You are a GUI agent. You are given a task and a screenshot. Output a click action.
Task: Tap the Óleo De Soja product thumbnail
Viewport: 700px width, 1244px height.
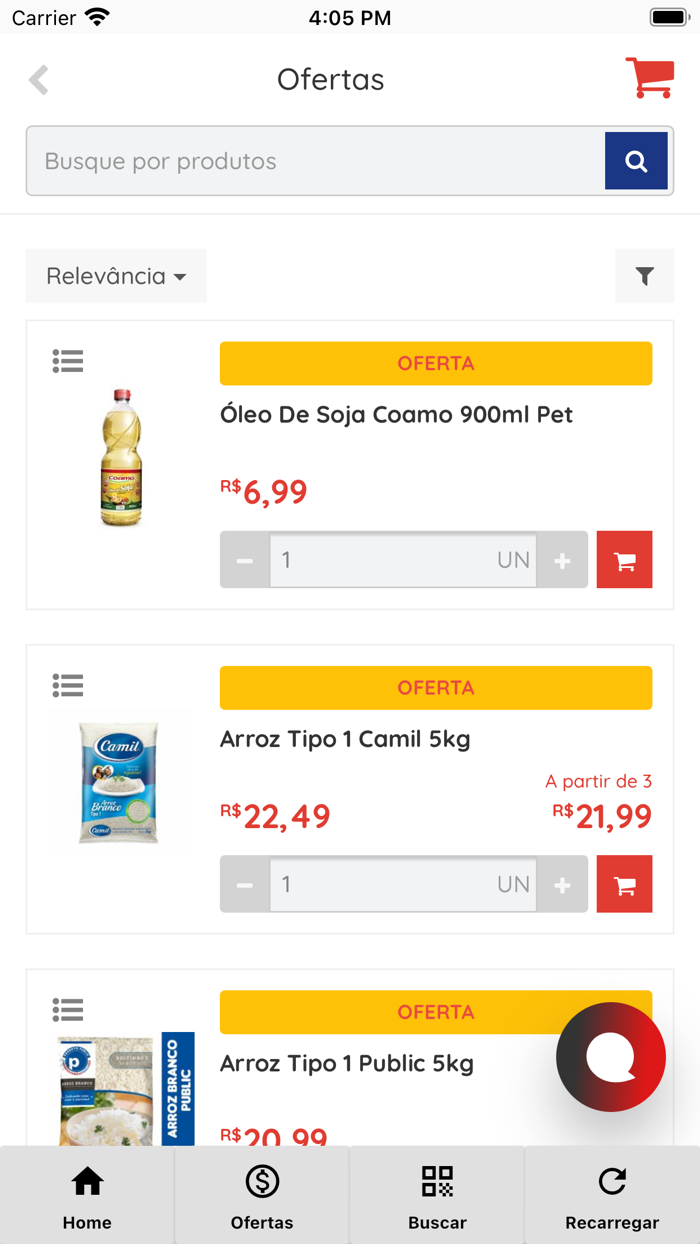pos(120,459)
